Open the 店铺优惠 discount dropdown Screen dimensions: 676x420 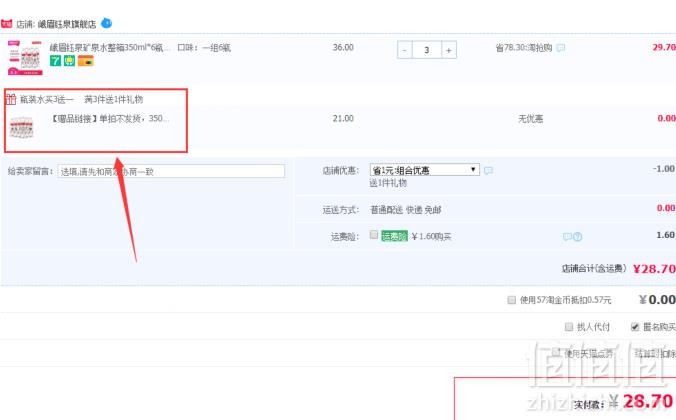425,170
